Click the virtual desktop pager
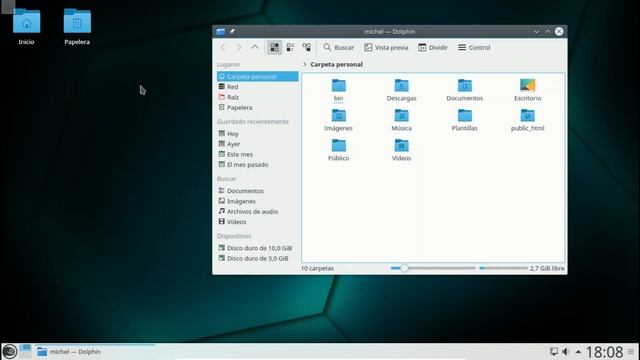The image size is (640, 360). (x=25, y=351)
